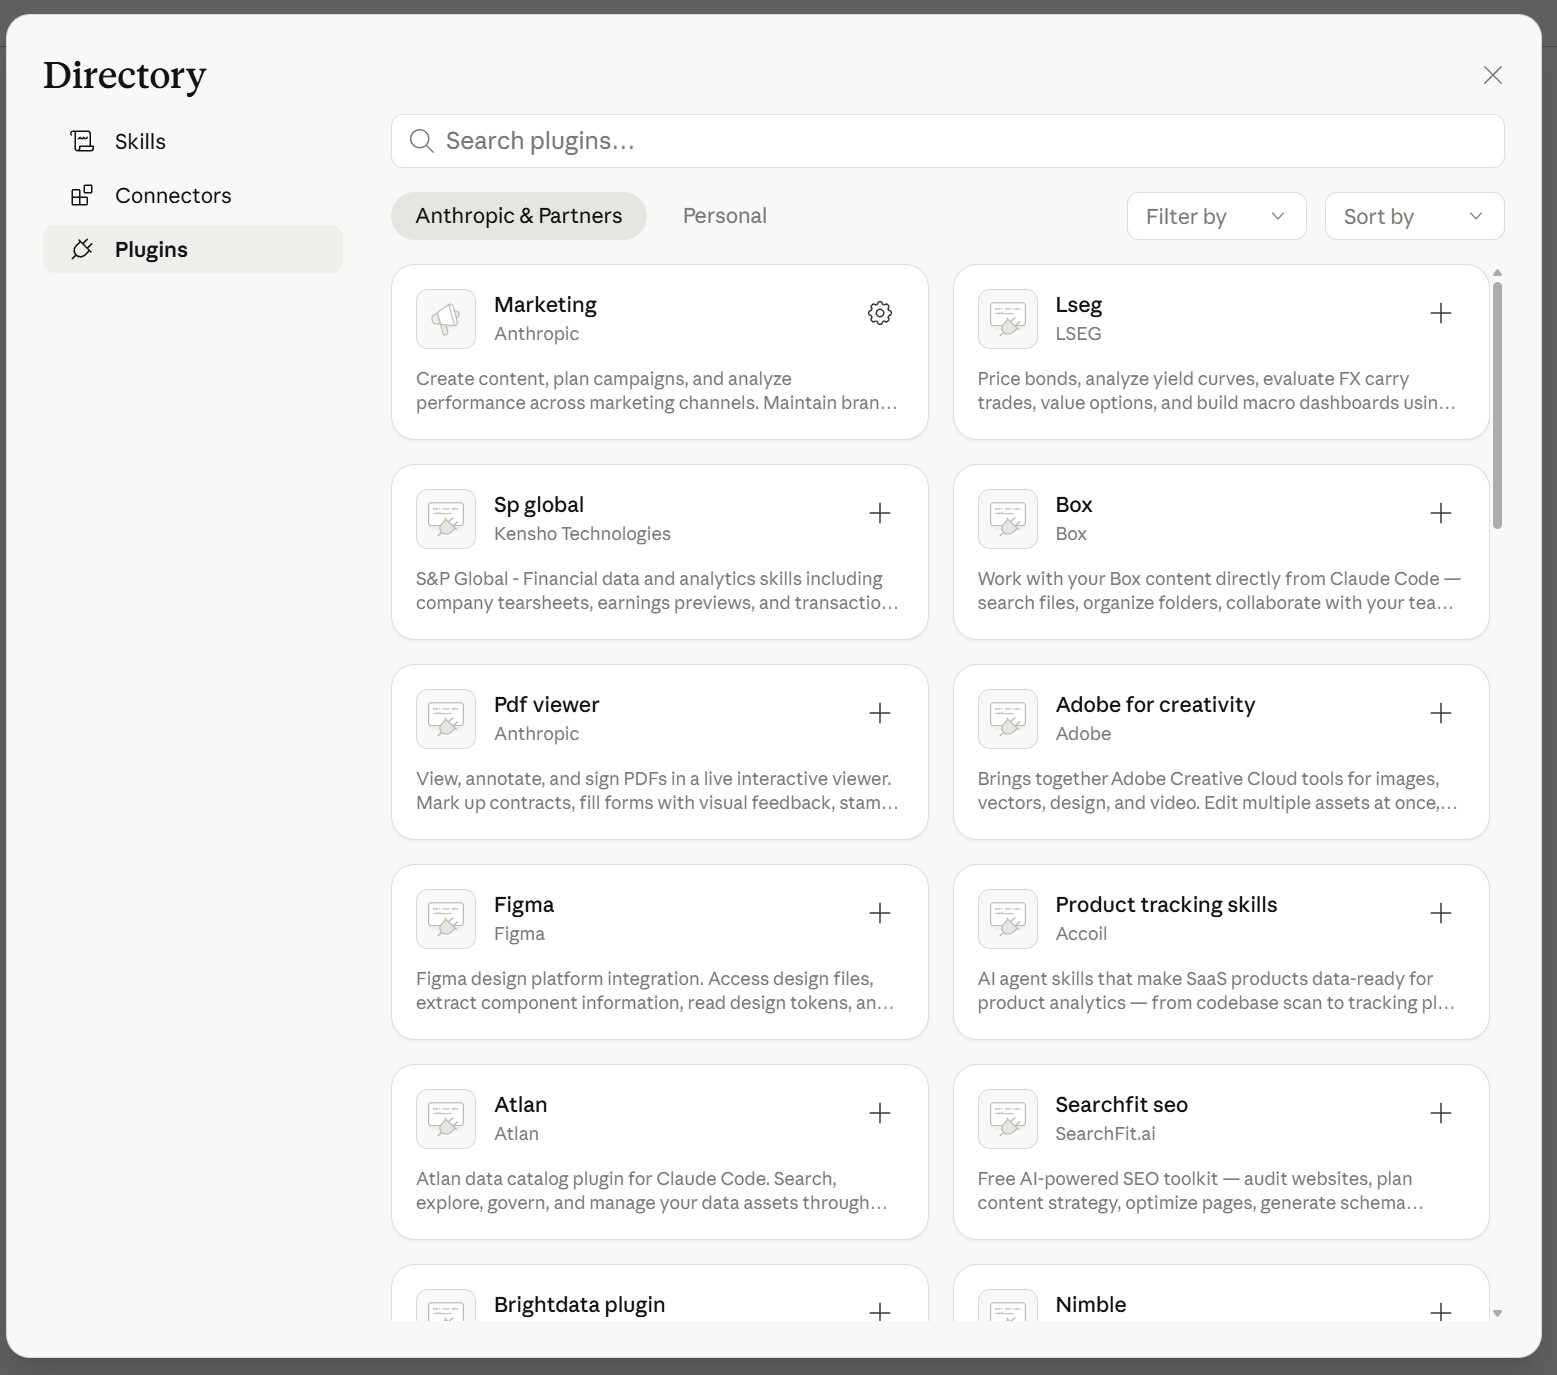1557x1375 pixels.
Task: Open the Figma plugin title
Action: click(524, 905)
